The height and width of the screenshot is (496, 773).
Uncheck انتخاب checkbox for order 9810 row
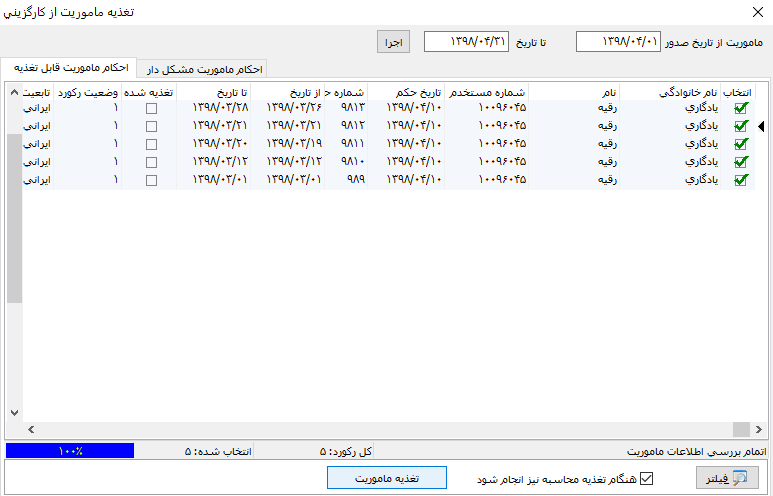coord(740,162)
